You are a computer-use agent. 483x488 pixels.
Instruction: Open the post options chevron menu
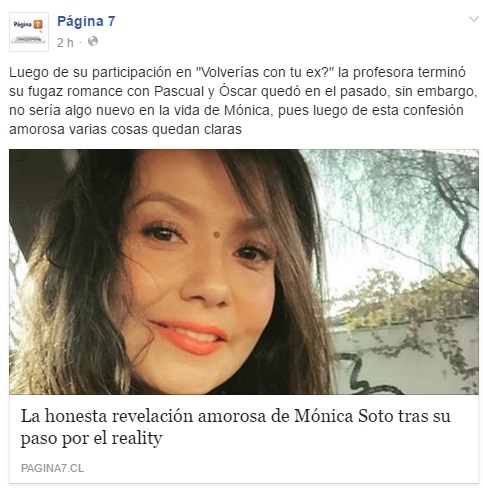[x=473, y=19]
